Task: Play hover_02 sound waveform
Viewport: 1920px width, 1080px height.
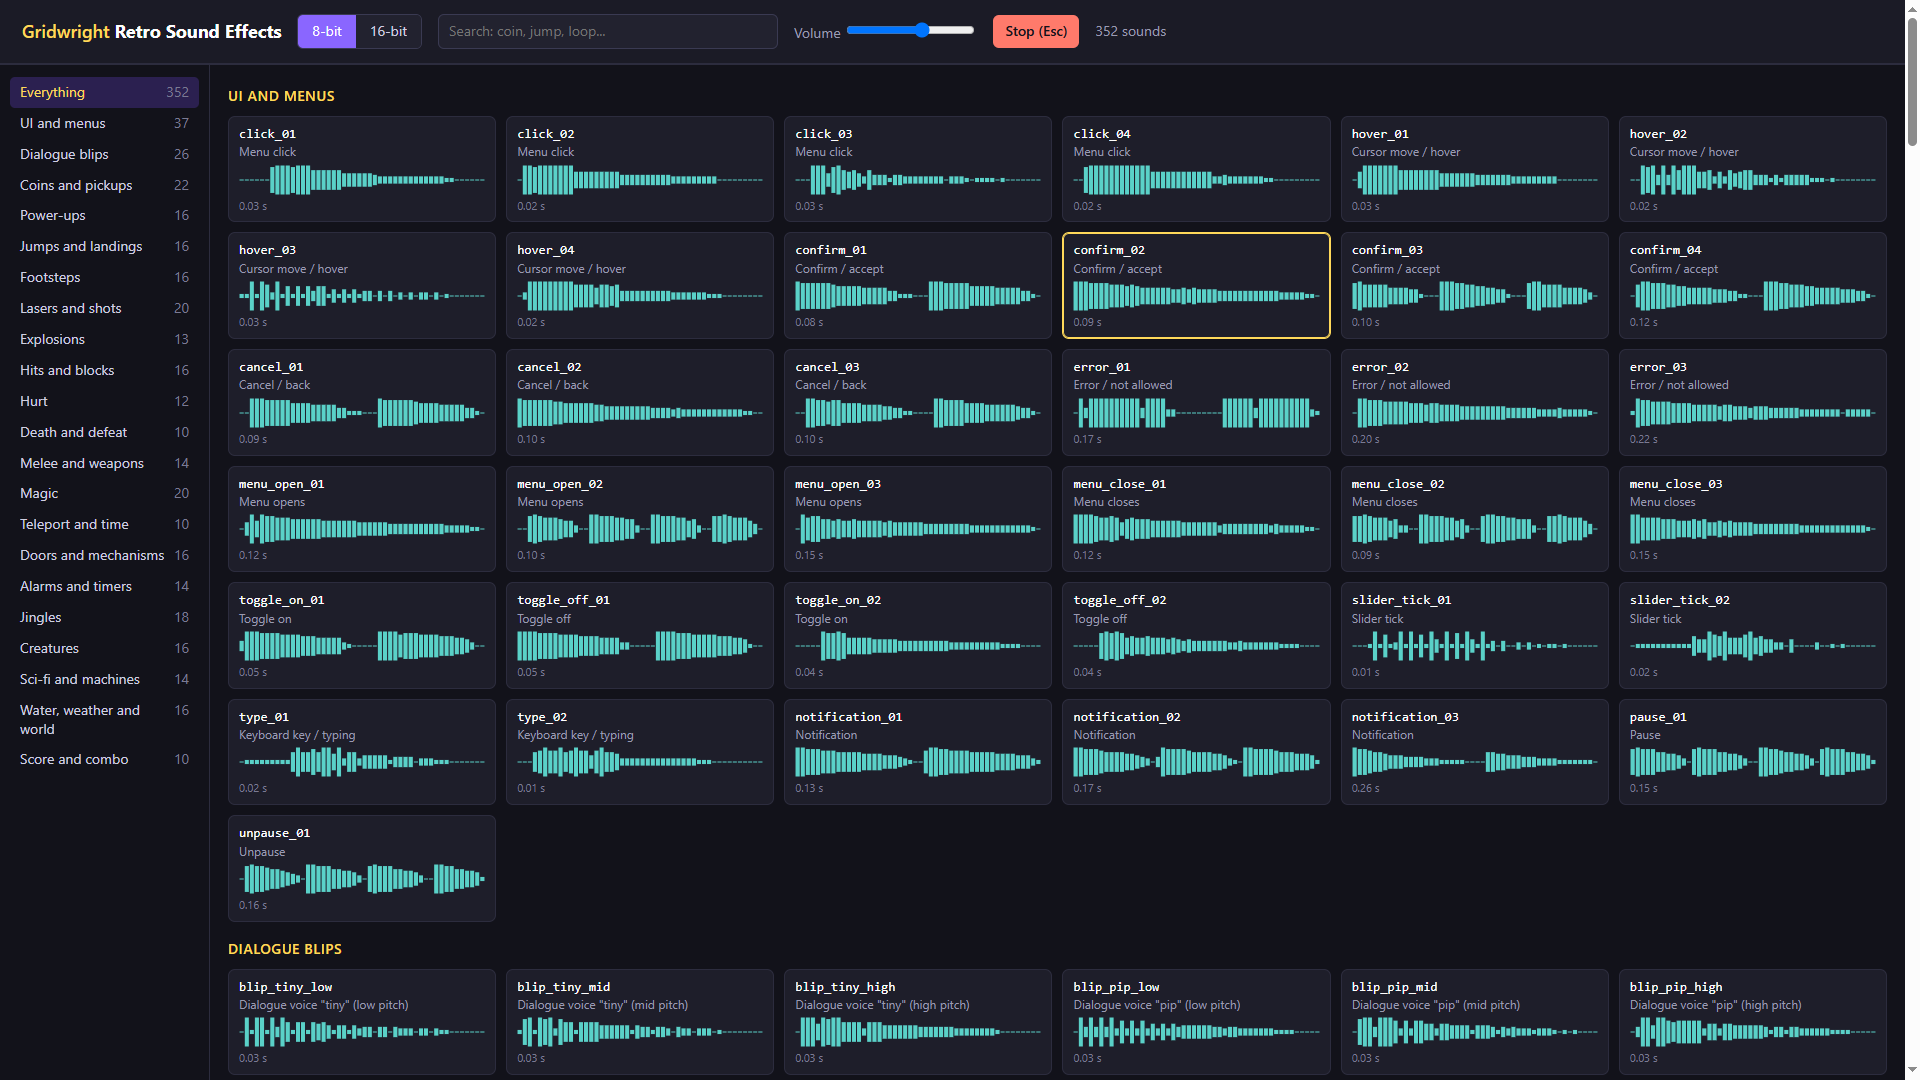Action: (x=1752, y=180)
